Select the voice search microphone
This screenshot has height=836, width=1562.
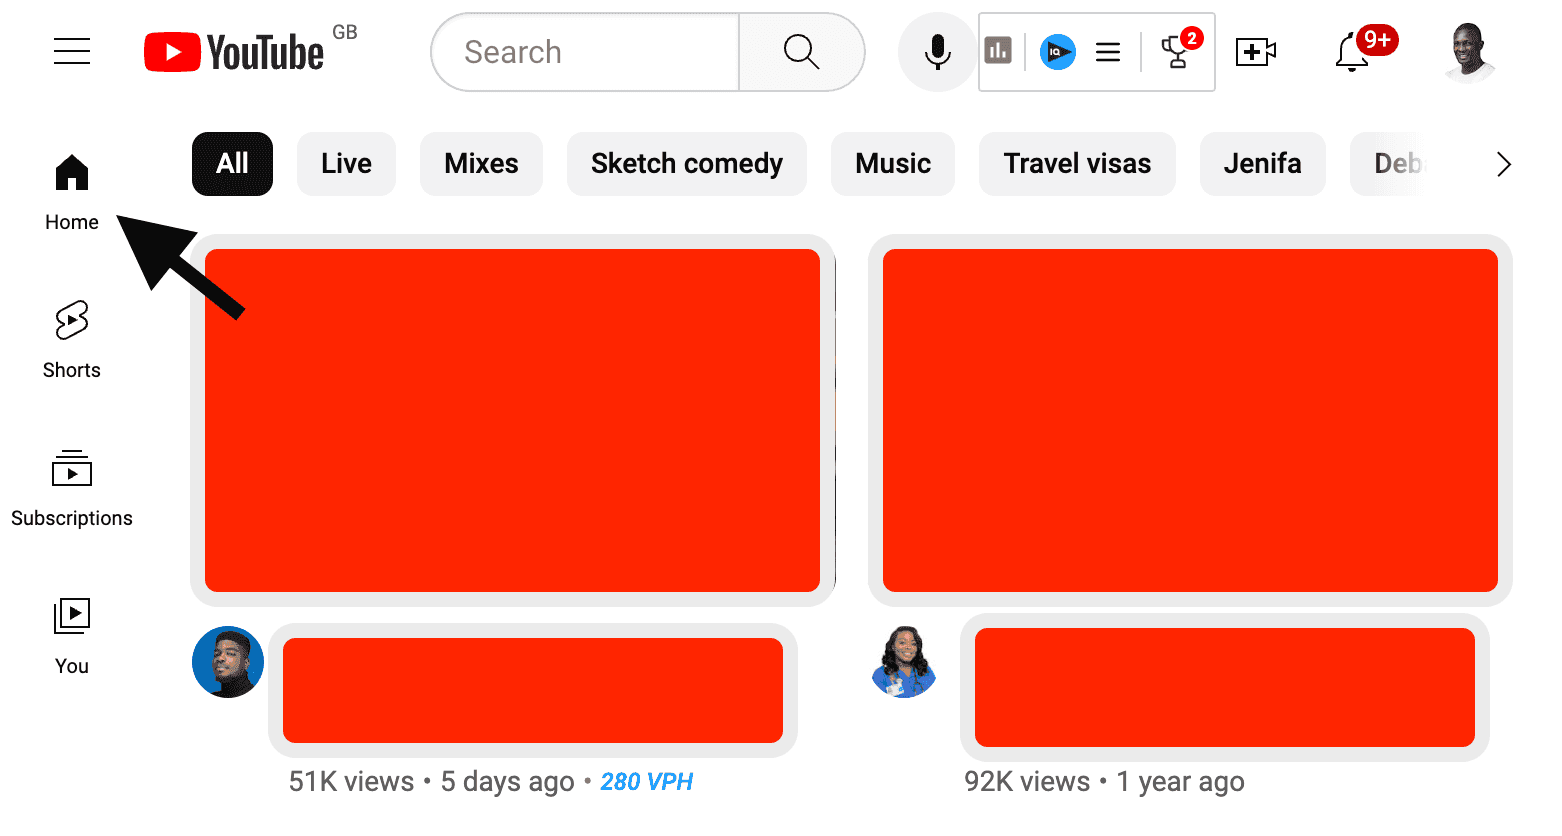(x=936, y=52)
